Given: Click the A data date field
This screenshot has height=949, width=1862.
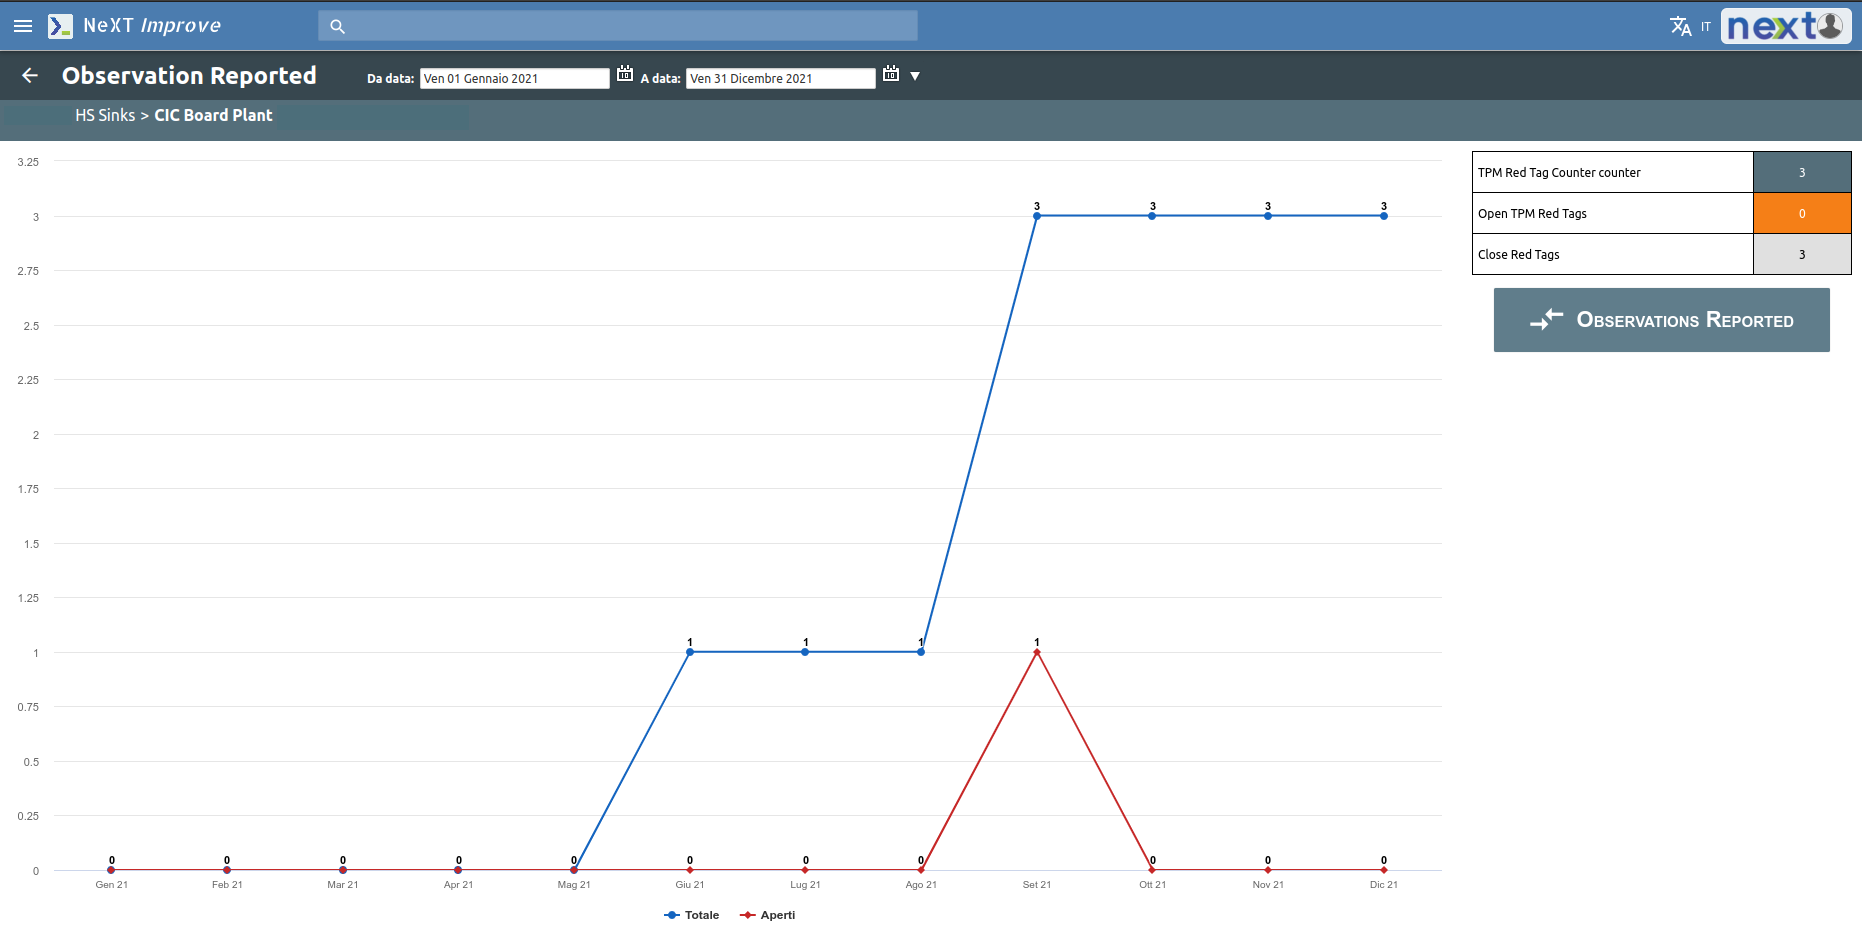Looking at the screenshot, I should (x=780, y=78).
